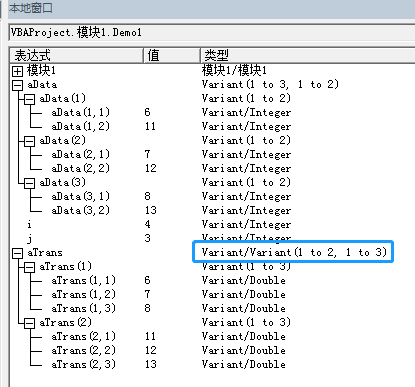Select the aData(2) row

click(63, 140)
